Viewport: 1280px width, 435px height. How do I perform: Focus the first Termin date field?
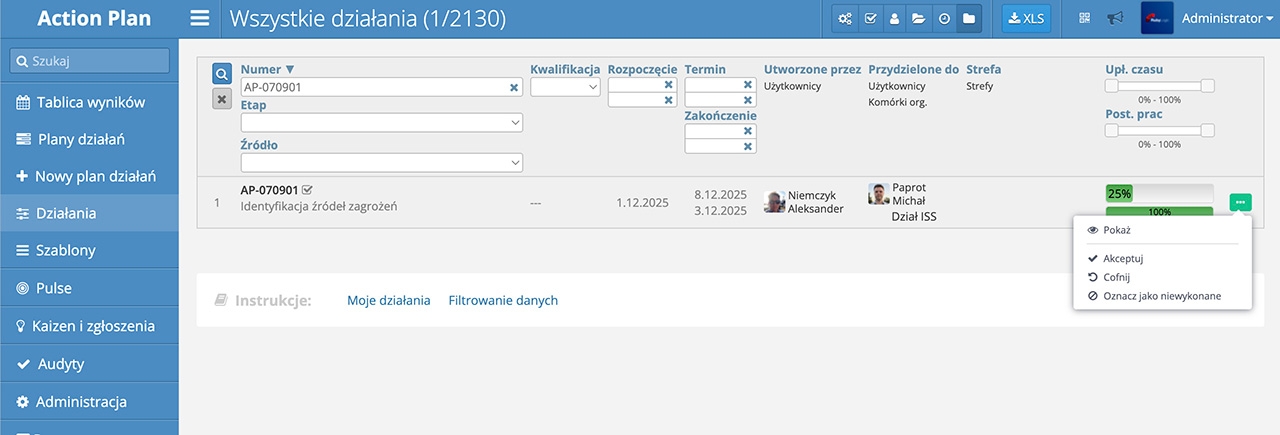[720, 85]
